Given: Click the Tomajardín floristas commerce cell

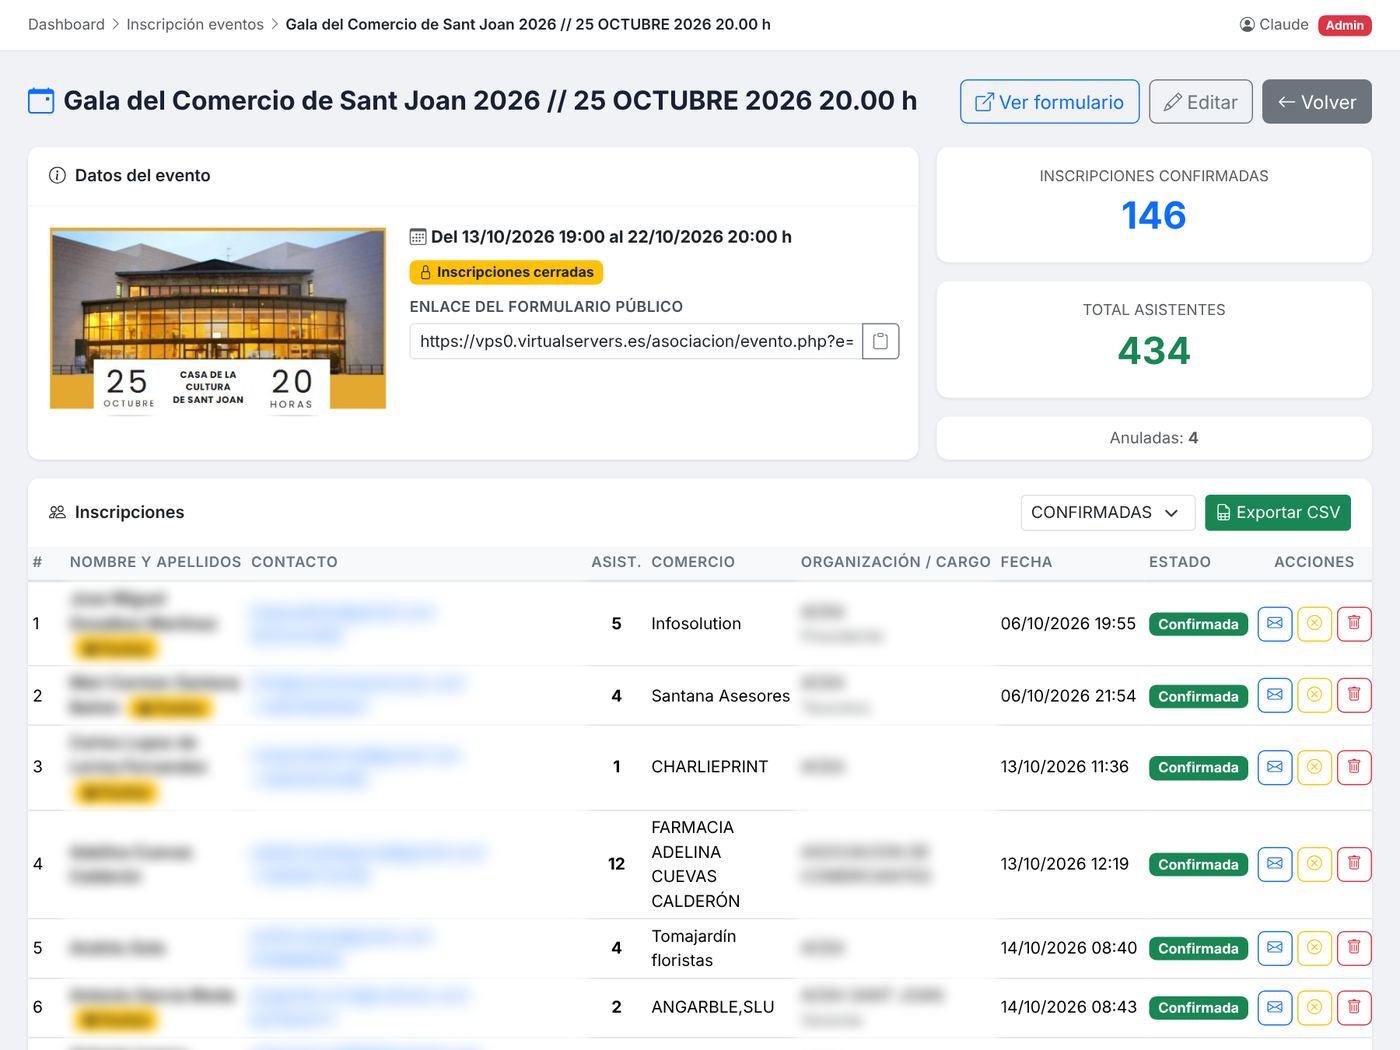Looking at the screenshot, I should coord(694,948).
